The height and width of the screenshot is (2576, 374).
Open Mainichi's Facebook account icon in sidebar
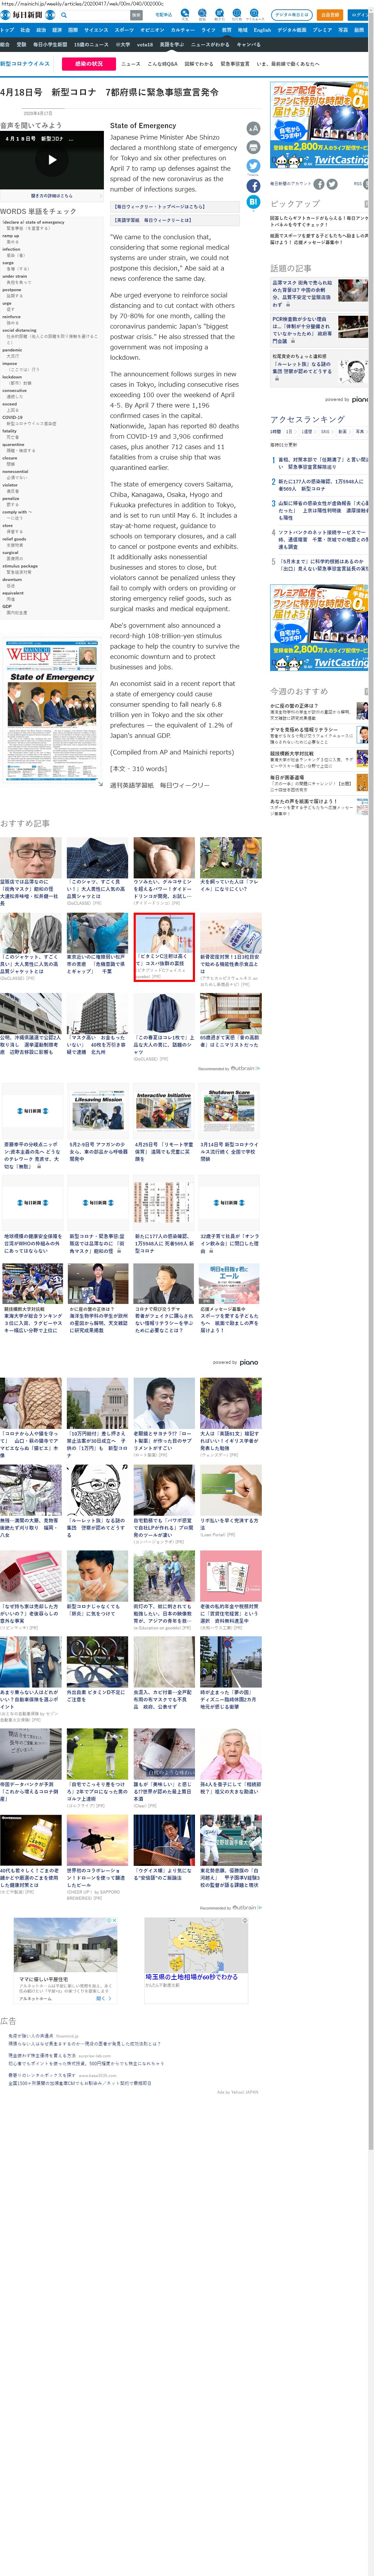click(319, 184)
